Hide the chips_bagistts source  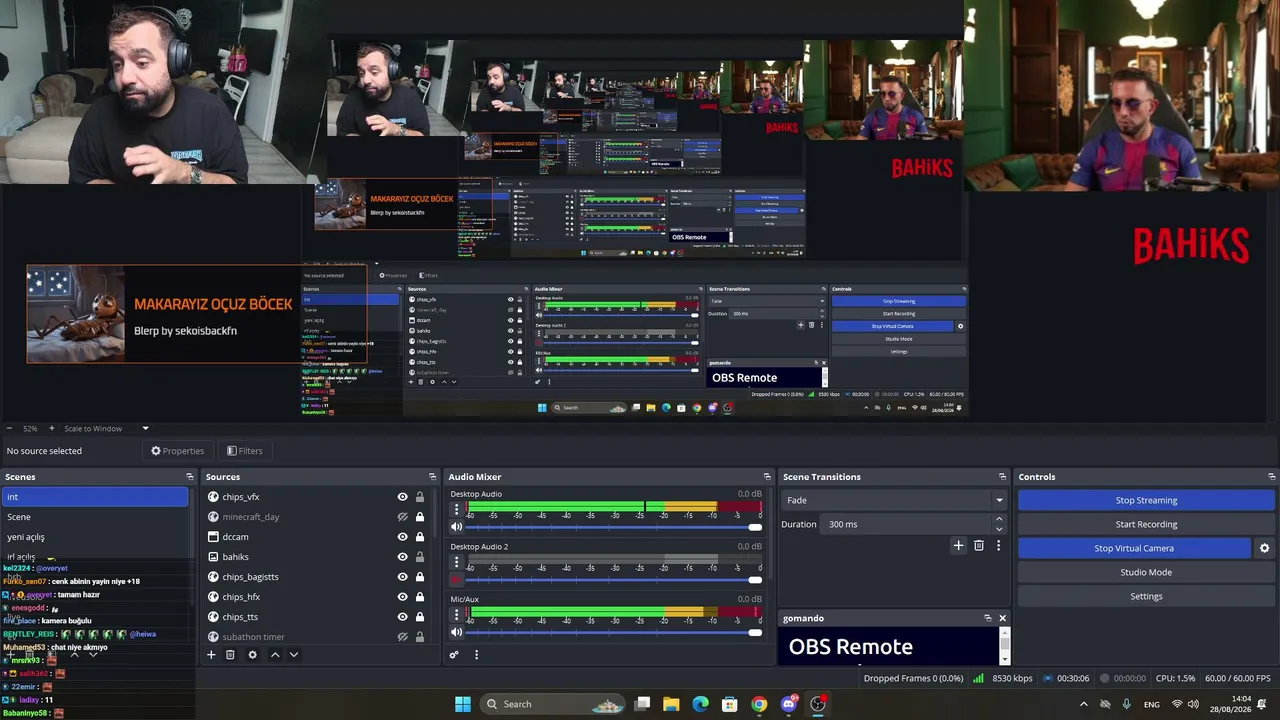[x=403, y=577]
